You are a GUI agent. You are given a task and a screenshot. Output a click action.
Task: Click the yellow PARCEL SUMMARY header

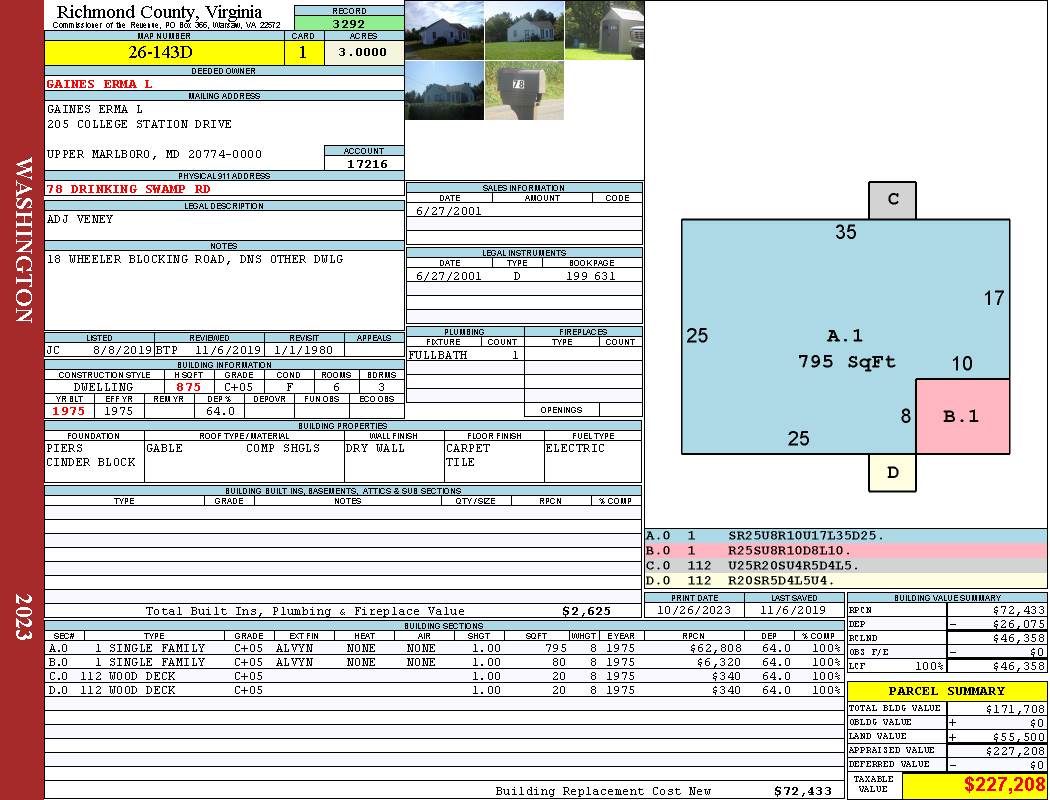[946, 691]
